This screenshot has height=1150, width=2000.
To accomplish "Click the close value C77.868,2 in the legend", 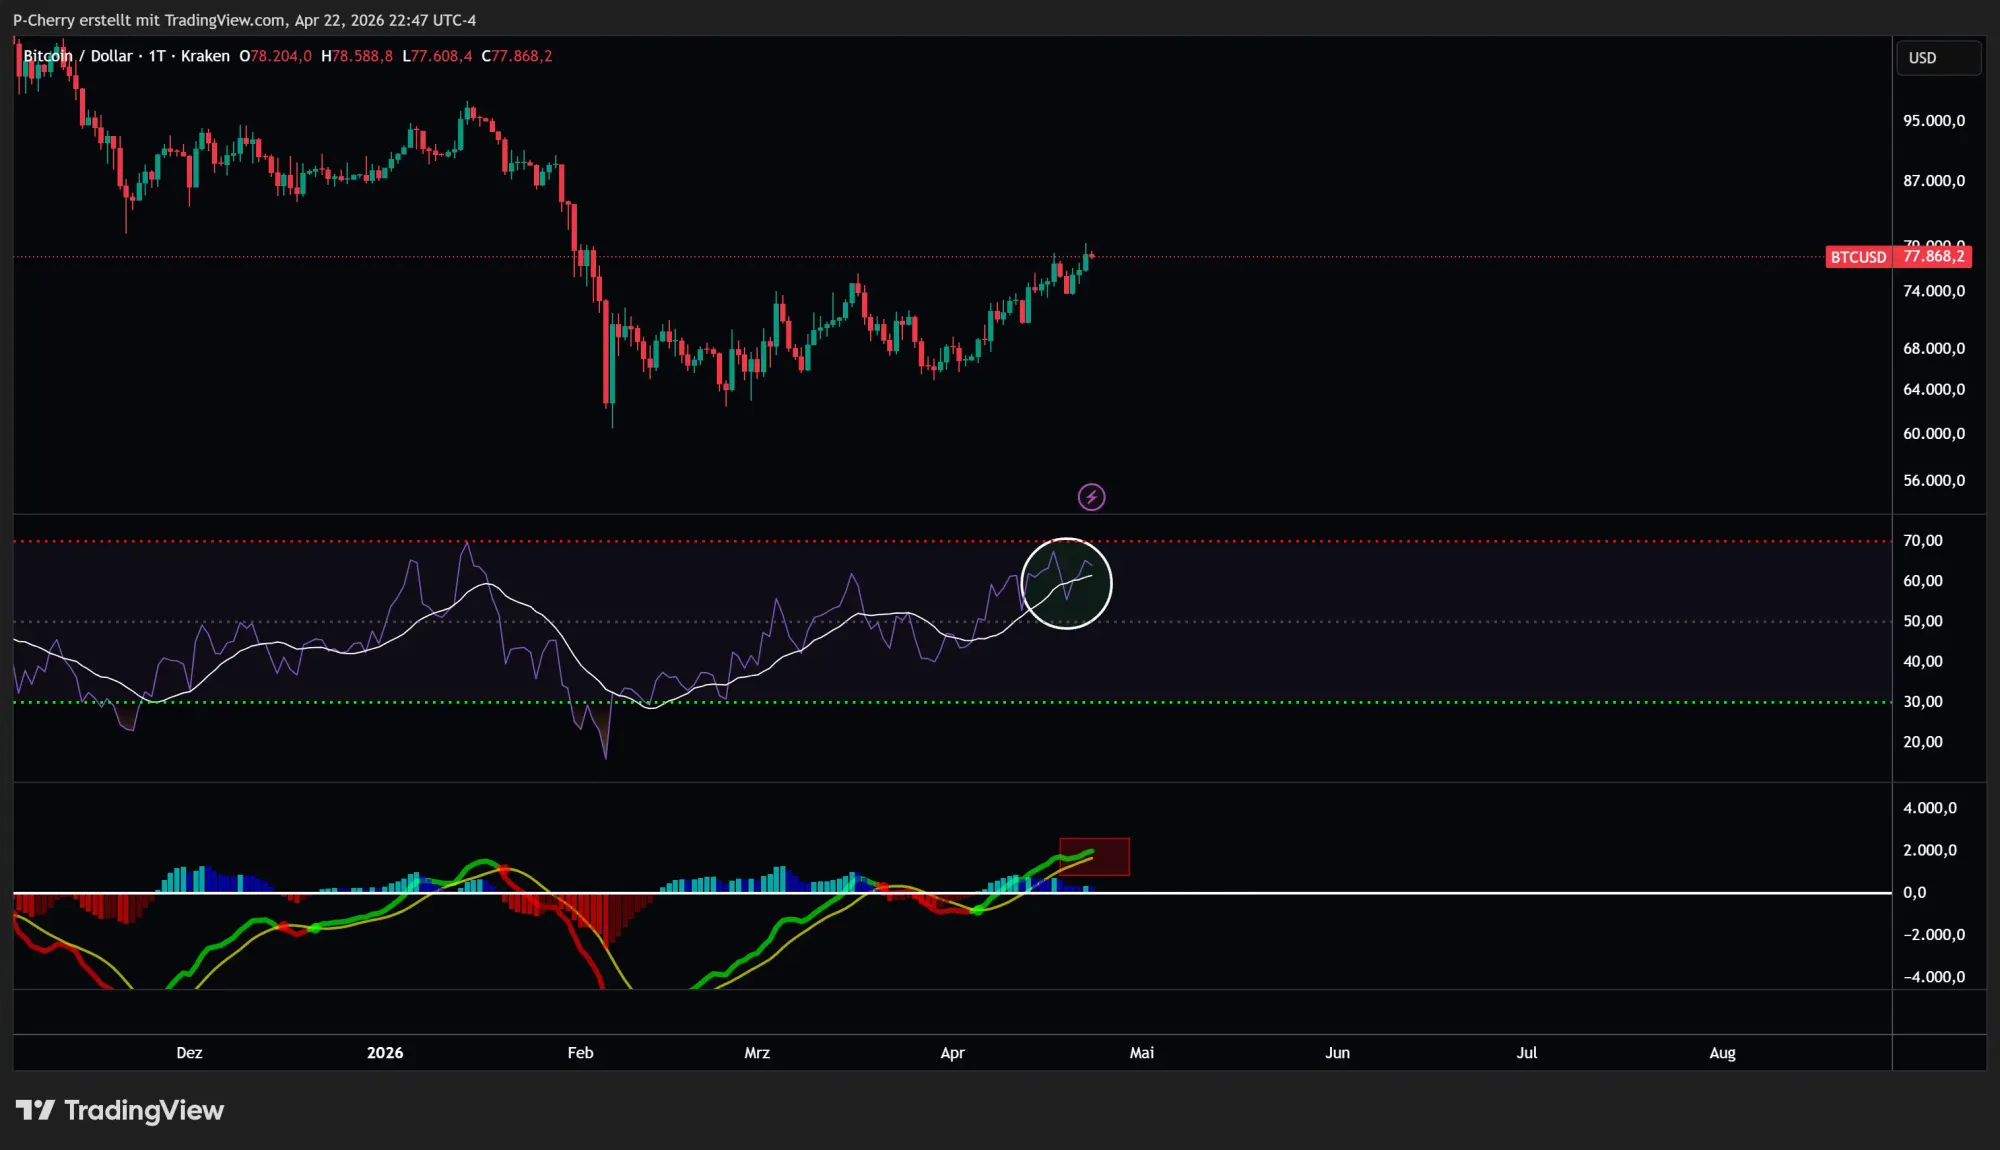I will click(518, 56).
